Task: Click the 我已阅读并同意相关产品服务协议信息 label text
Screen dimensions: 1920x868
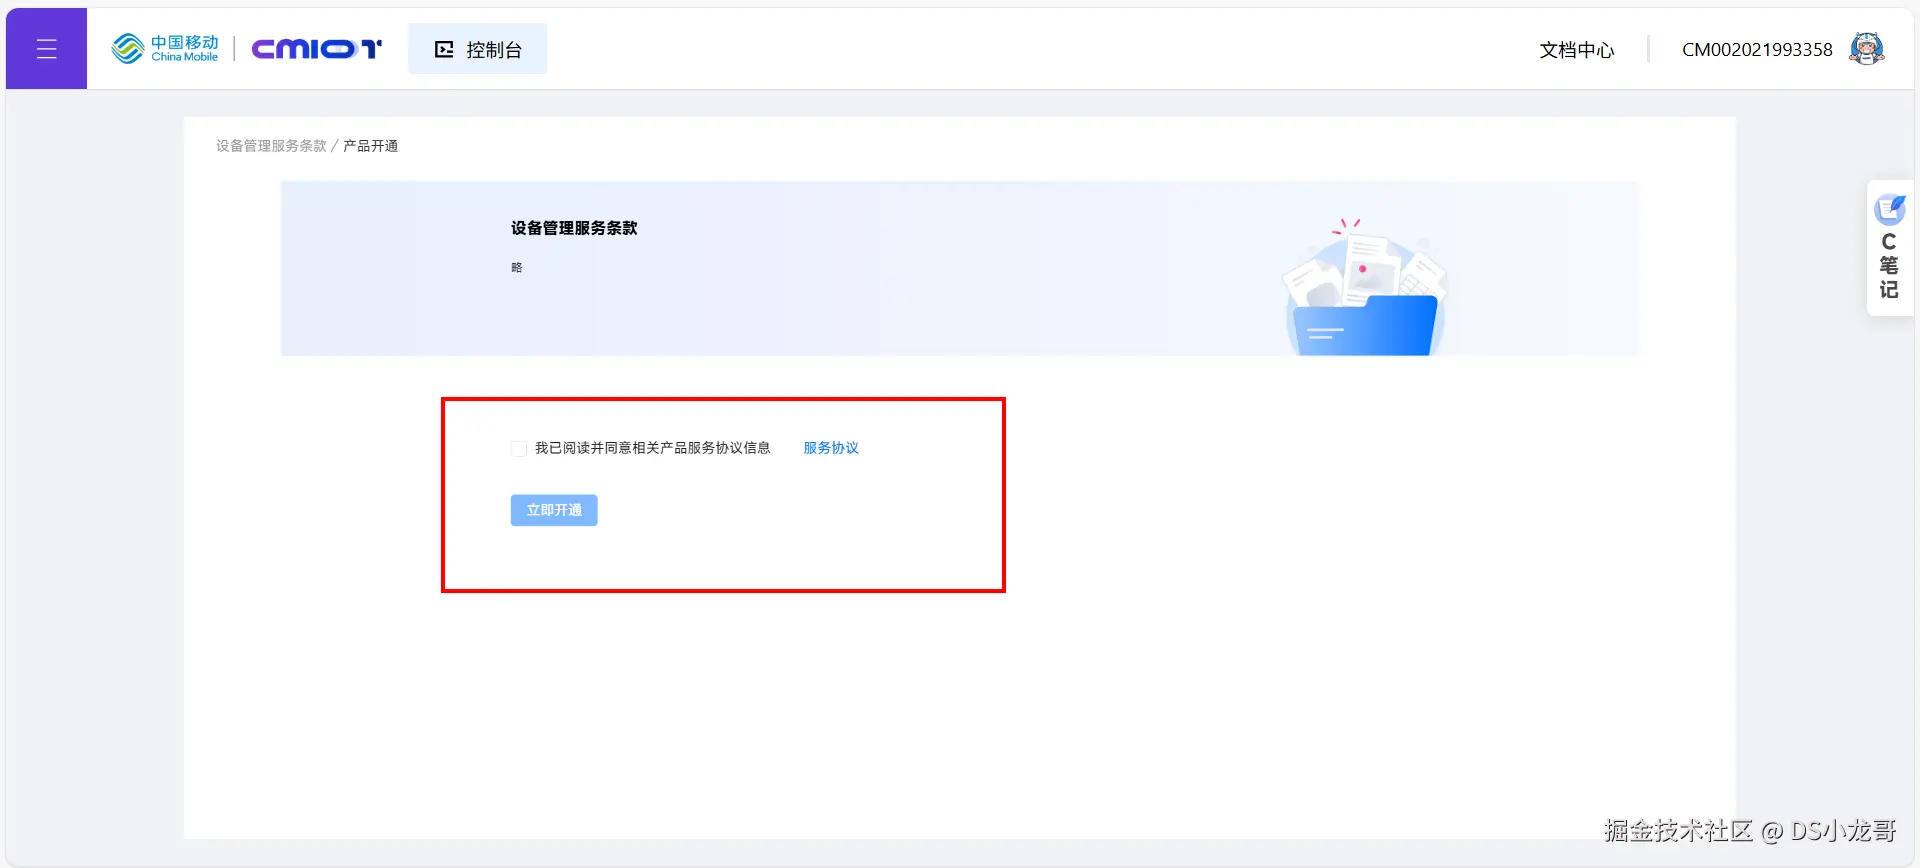Action: click(x=652, y=448)
